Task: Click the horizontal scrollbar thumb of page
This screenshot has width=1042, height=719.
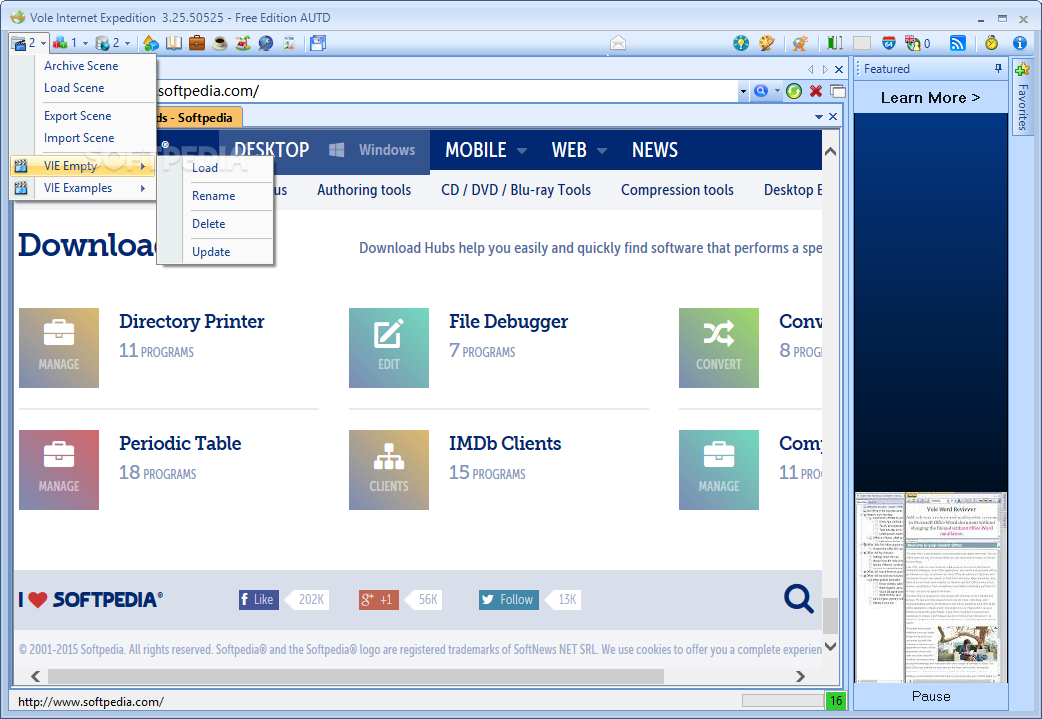Action: pyautogui.click(x=356, y=676)
